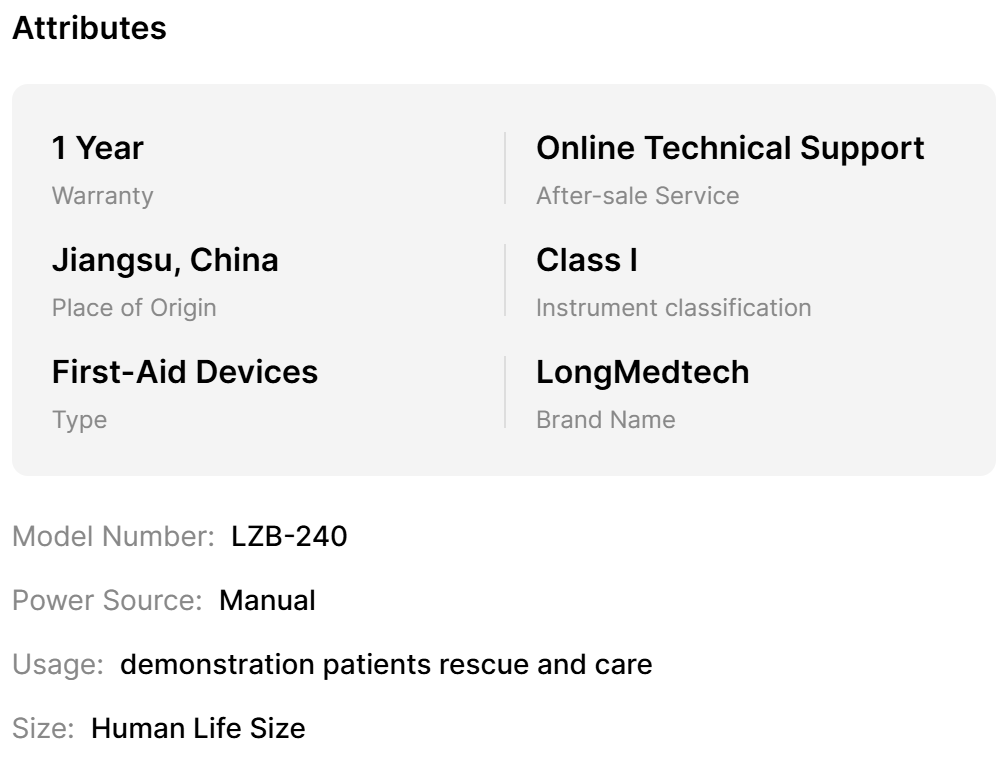The height and width of the screenshot is (762, 1006).
Task: Select the 1 Year warranty value
Action: [97, 149]
